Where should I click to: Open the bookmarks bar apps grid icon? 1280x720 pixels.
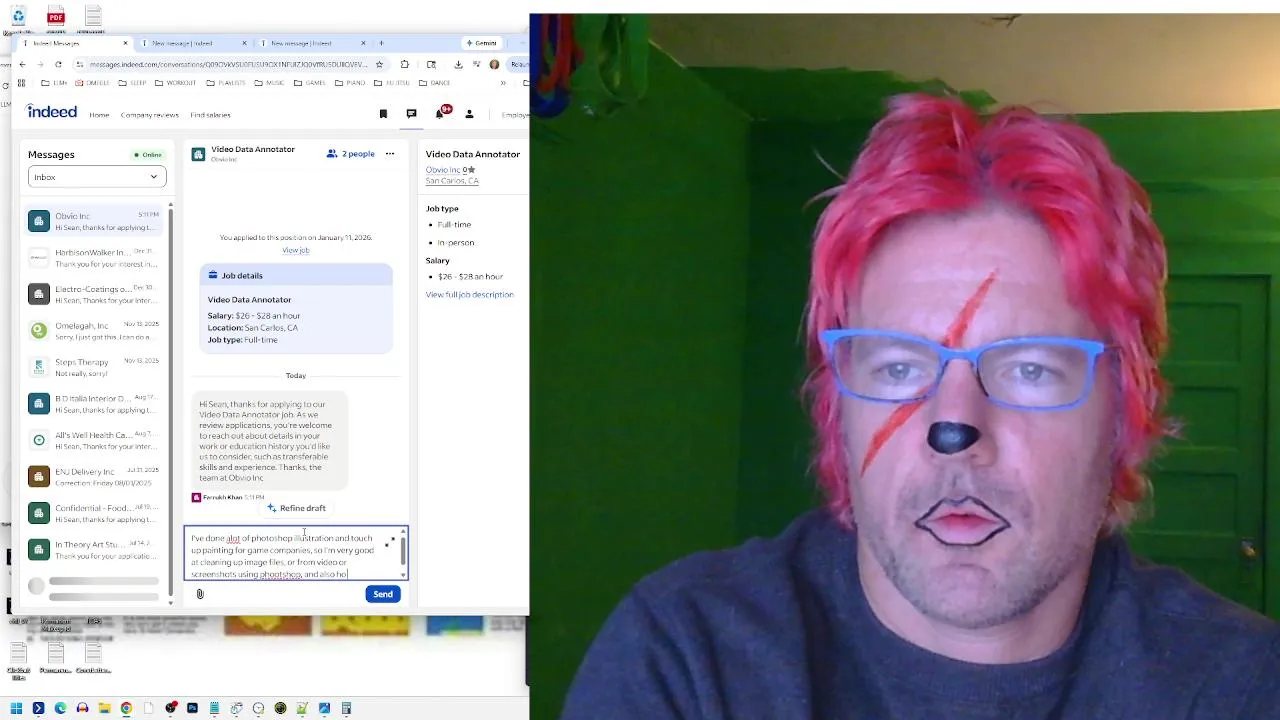coord(22,83)
